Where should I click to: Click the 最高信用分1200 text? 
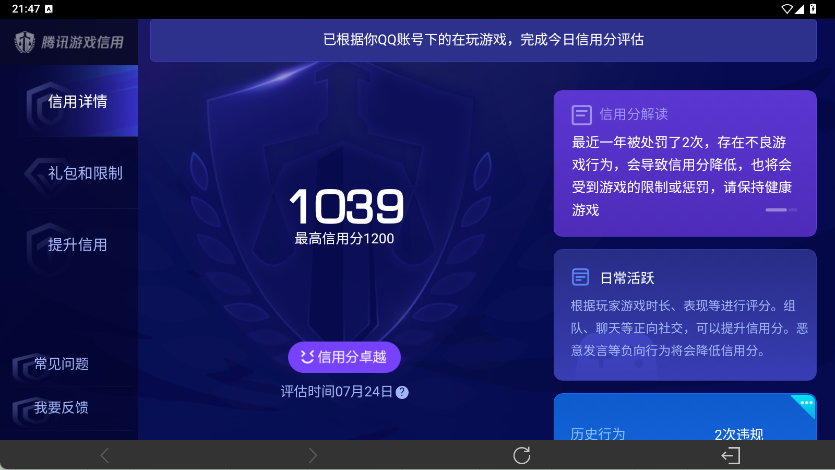345,238
